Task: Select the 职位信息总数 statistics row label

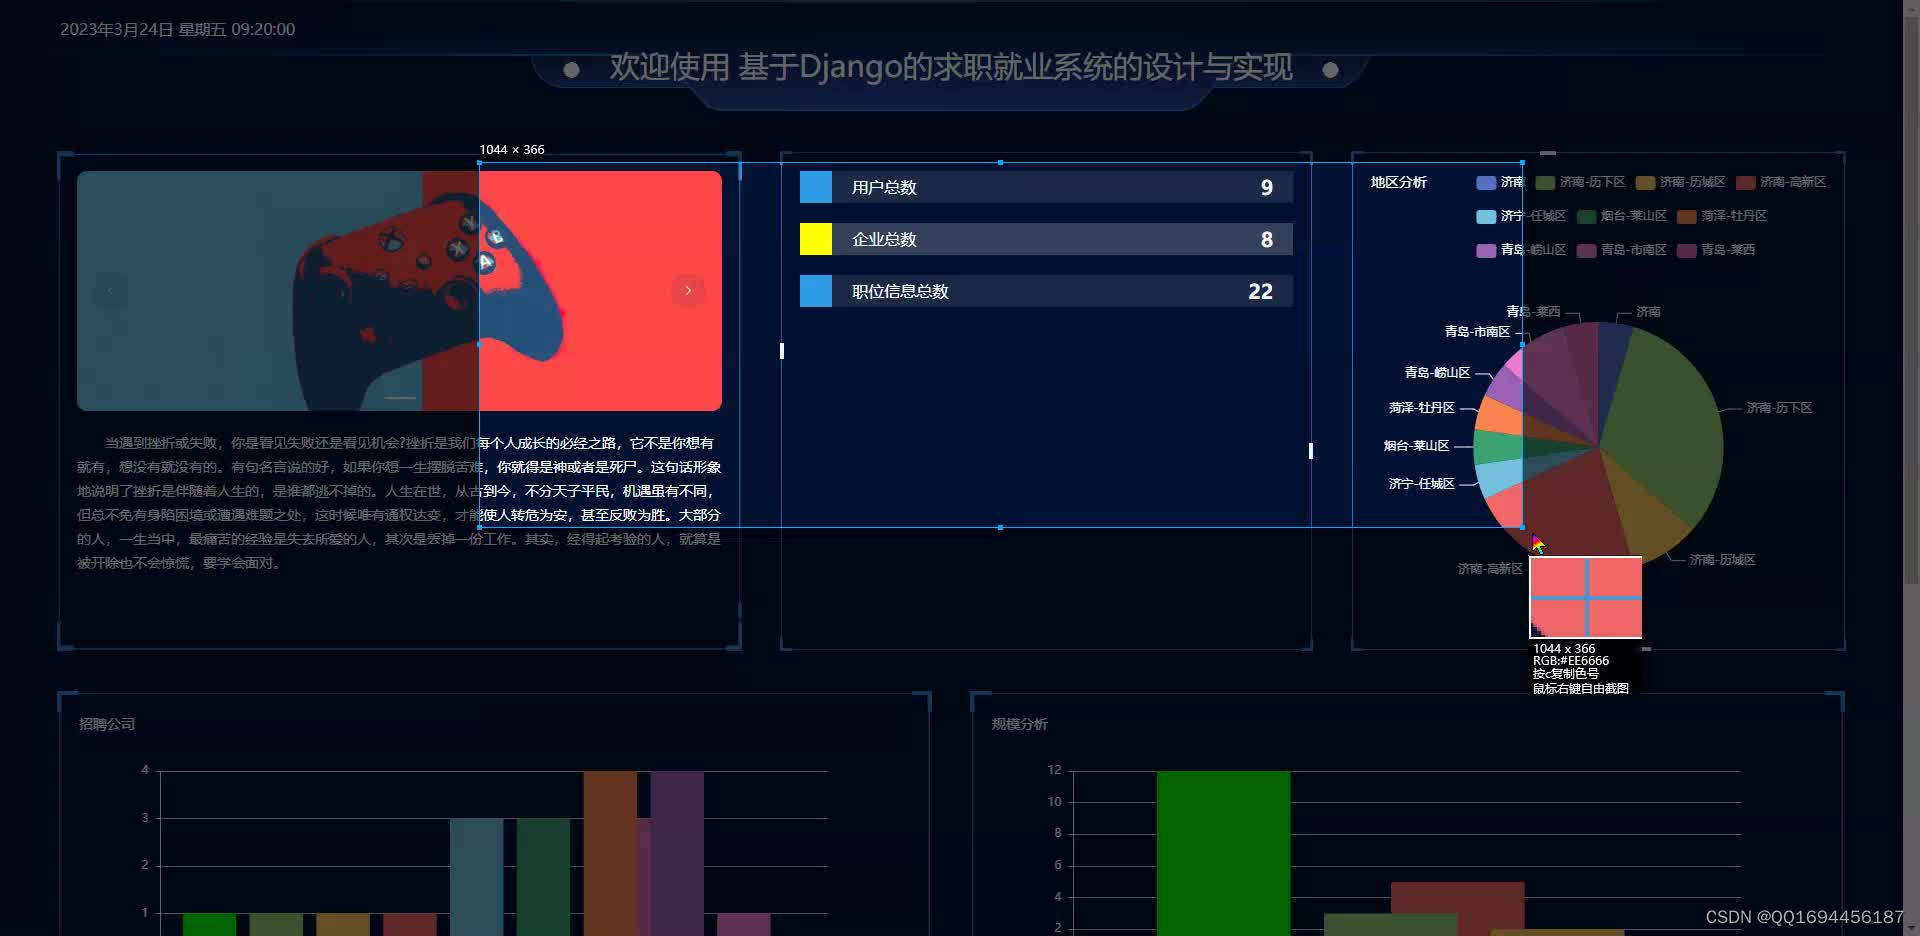Action: point(900,292)
